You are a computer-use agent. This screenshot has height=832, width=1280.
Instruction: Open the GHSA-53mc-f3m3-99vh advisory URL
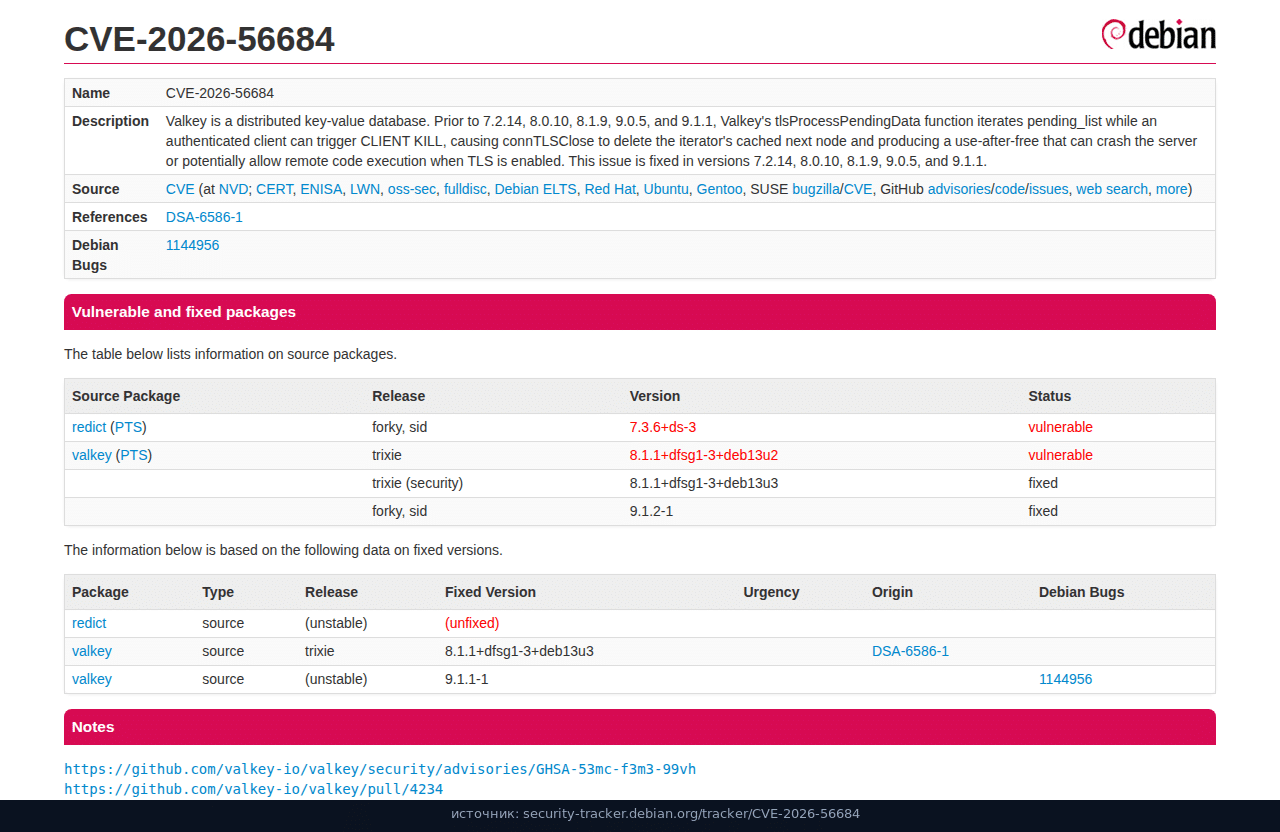click(x=380, y=769)
